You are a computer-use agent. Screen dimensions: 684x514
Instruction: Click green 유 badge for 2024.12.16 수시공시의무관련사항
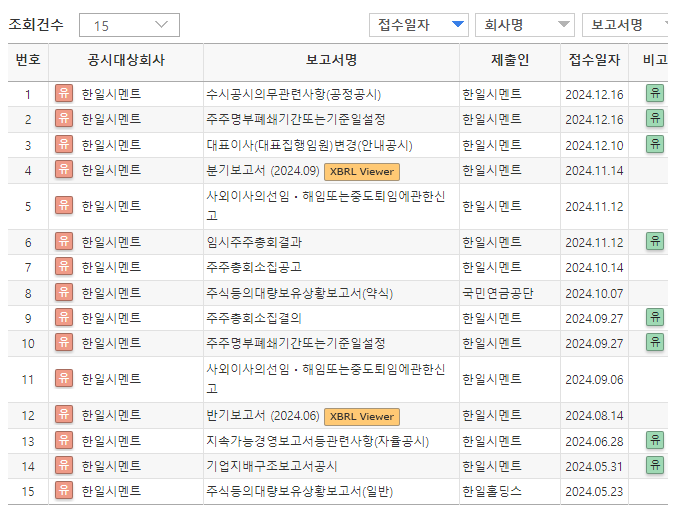(655, 93)
